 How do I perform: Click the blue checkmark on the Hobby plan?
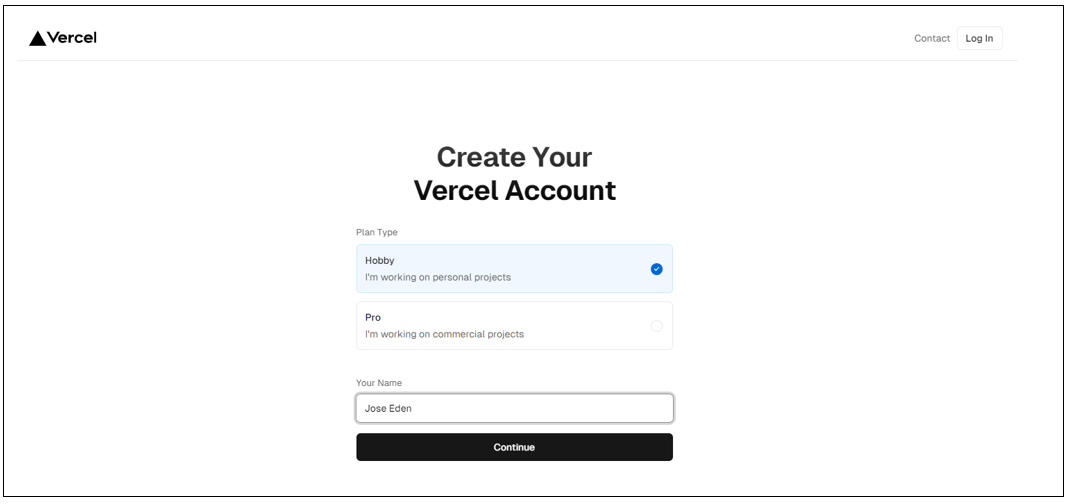pyautogui.click(x=656, y=269)
